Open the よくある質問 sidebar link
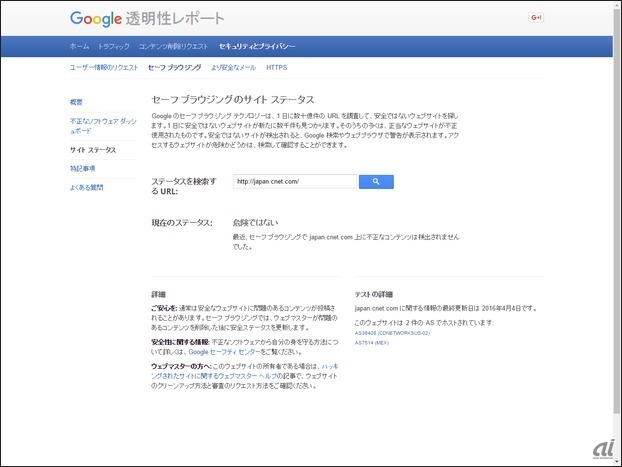The height and width of the screenshot is (467, 622). [x=86, y=187]
